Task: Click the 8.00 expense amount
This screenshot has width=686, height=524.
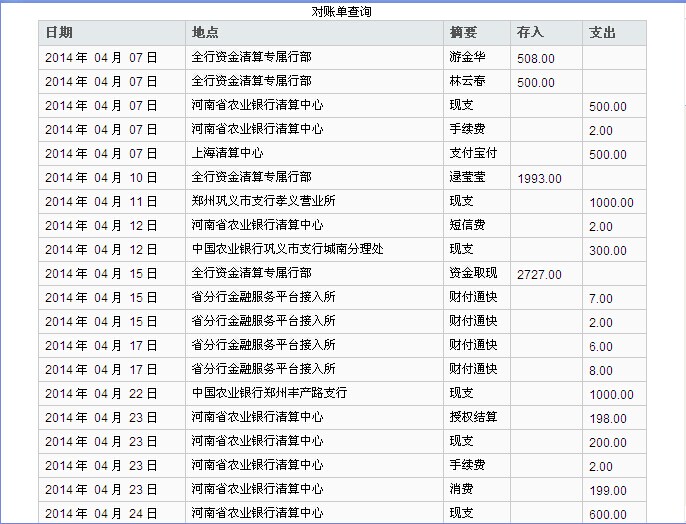Action: point(601,371)
